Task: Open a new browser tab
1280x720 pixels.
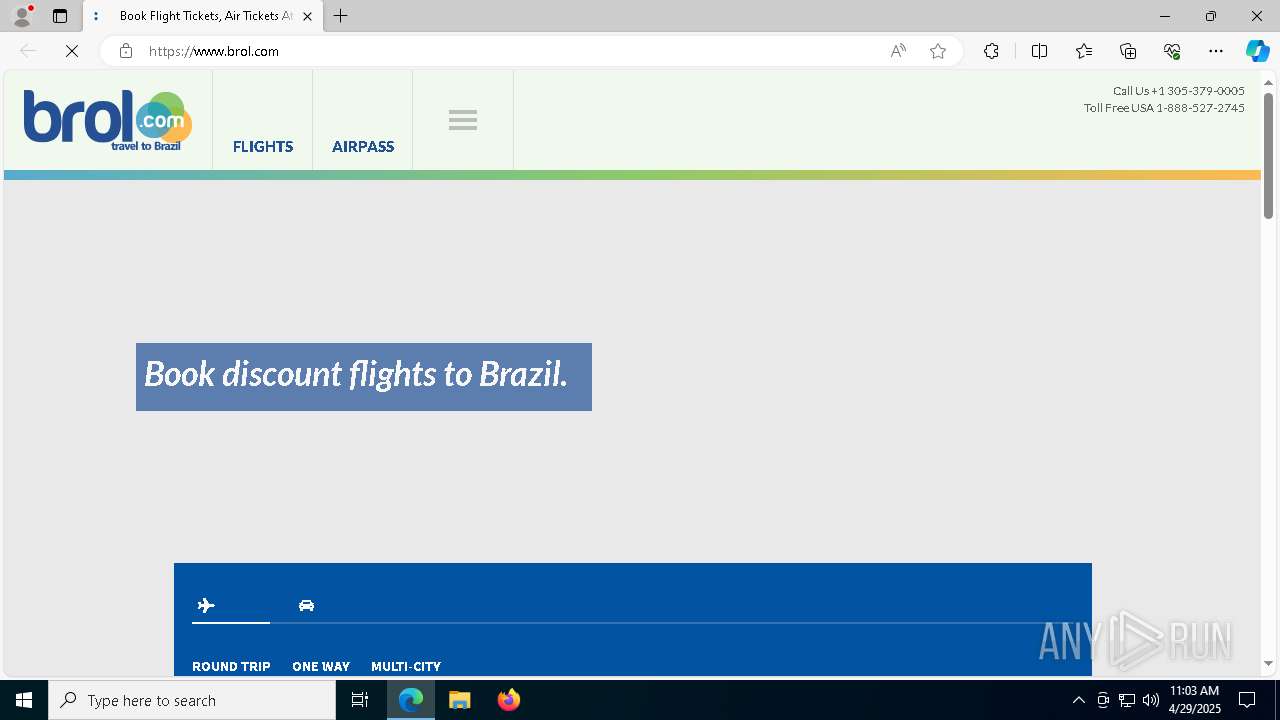Action: point(341,16)
